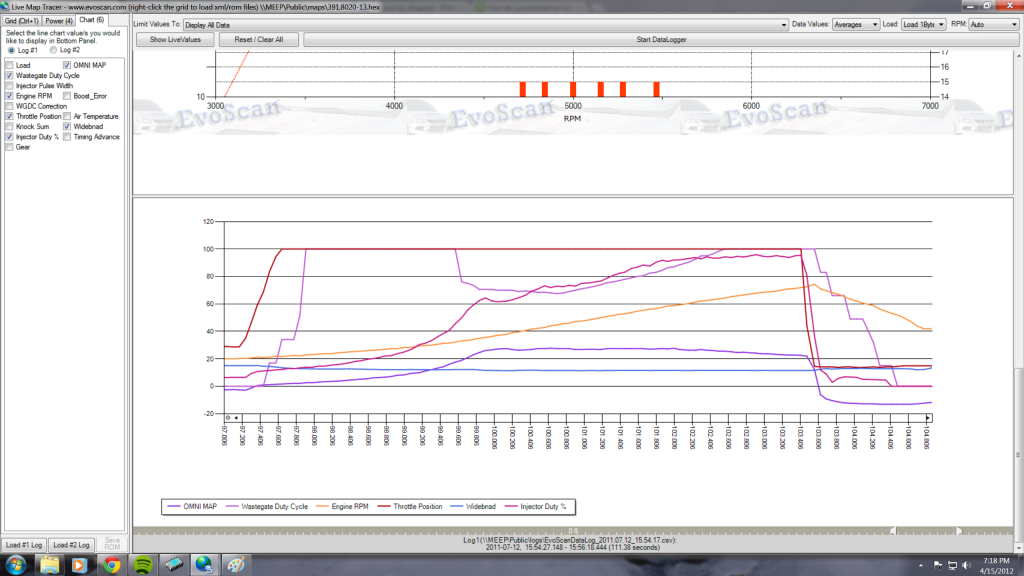Click Reset / Clear All button
This screenshot has height=576, width=1024.
[x=259, y=40]
